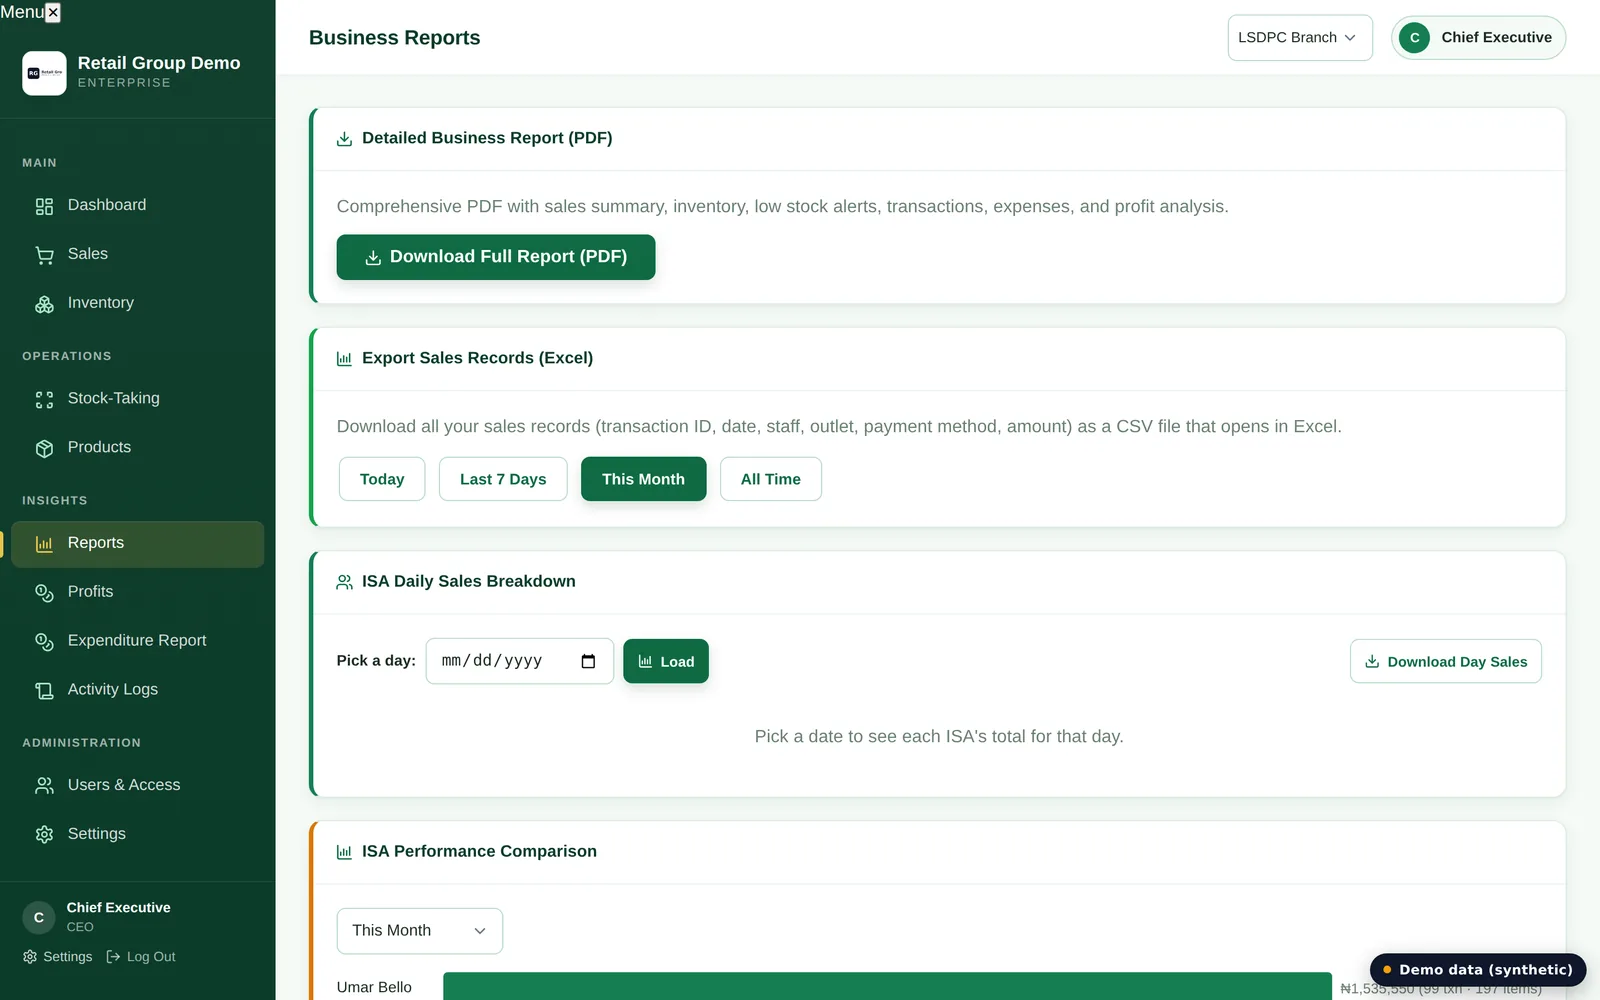Open the LSDPC Branch dropdown

click(1300, 38)
